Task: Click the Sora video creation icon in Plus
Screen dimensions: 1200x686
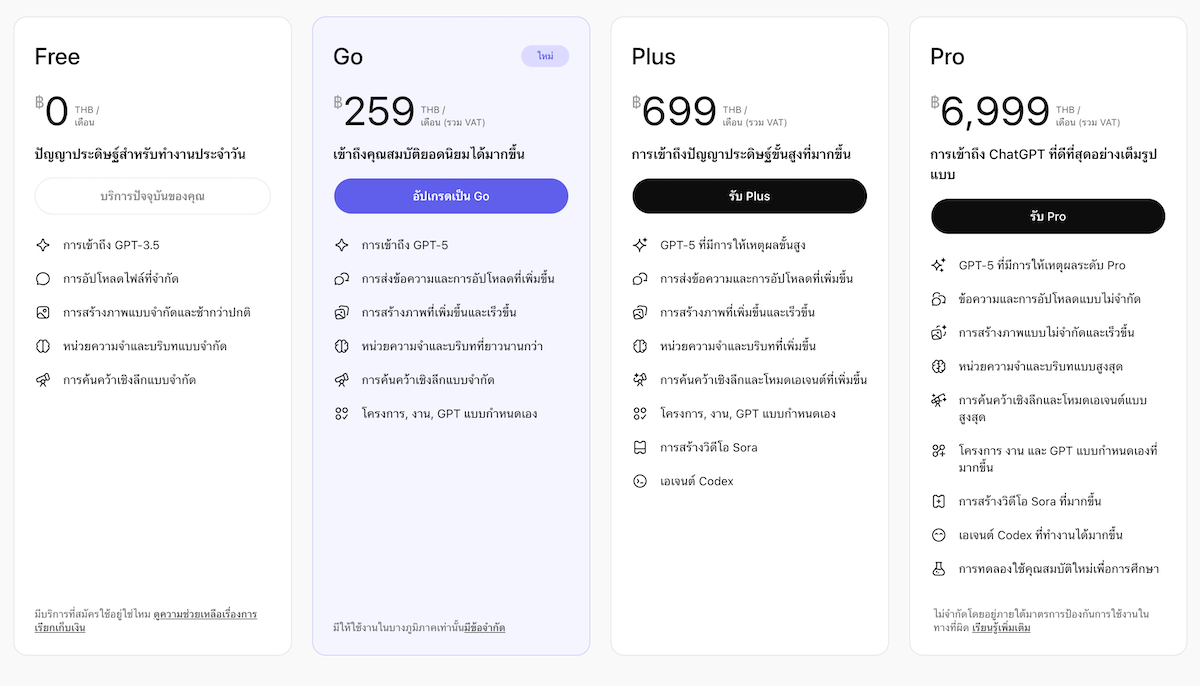Action: [x=640, y=447]
